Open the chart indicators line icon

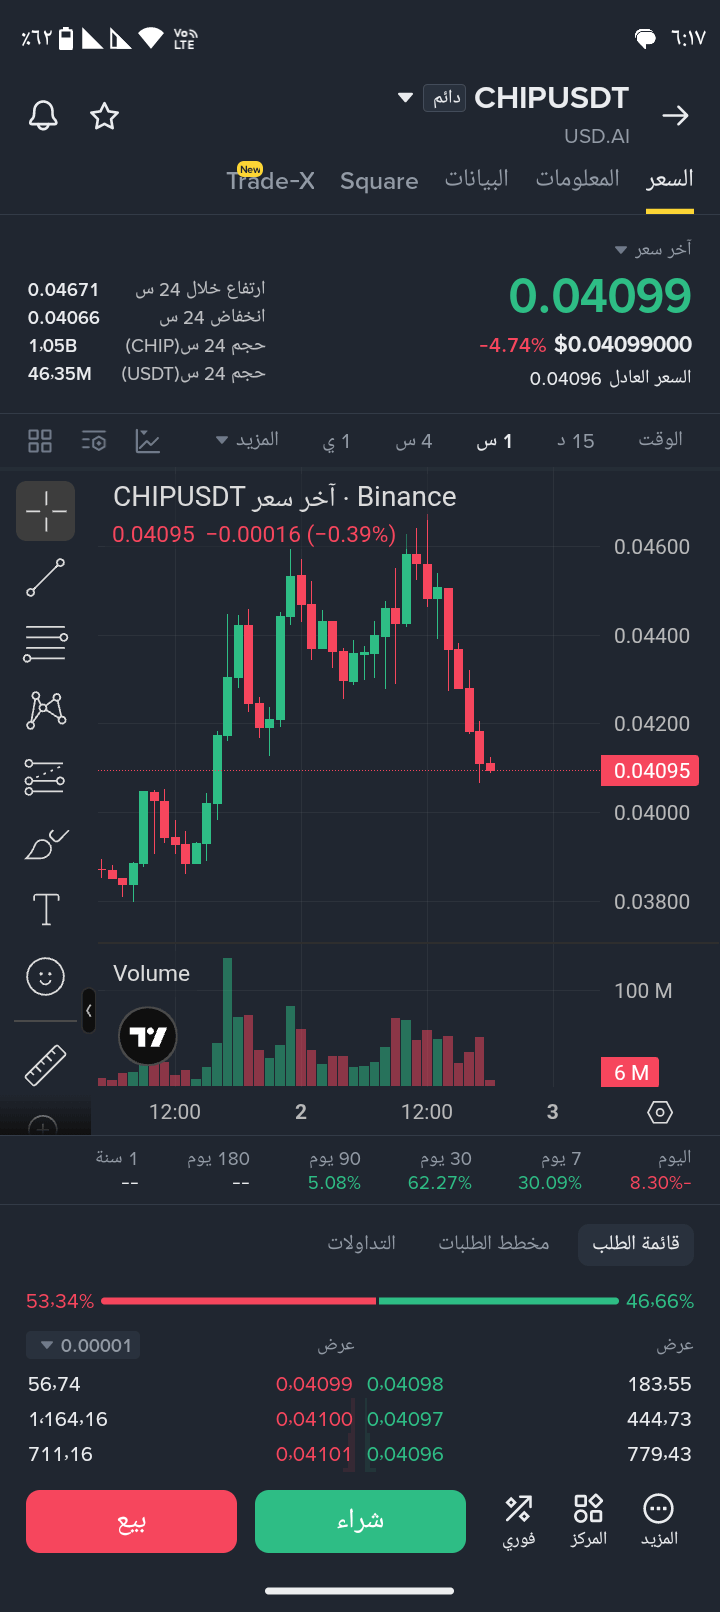(148, 441)
